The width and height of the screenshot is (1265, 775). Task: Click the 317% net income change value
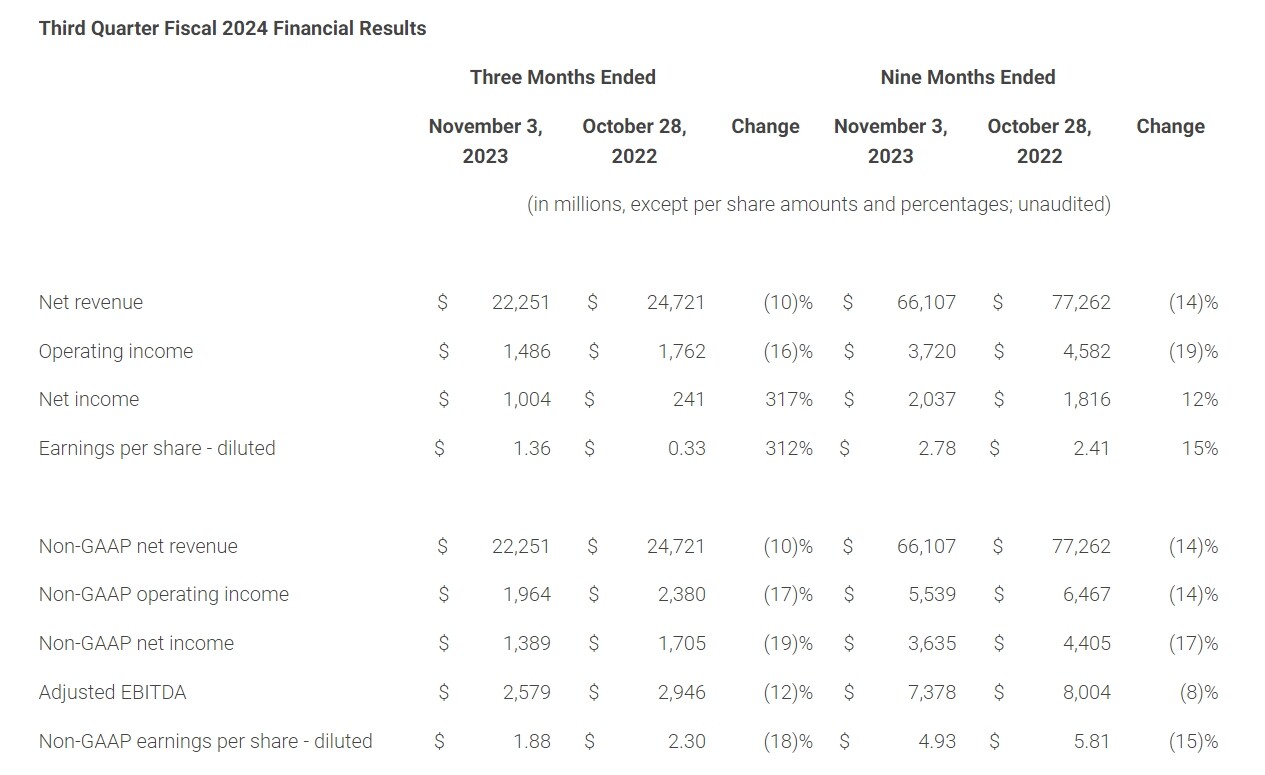coord(789,399)
